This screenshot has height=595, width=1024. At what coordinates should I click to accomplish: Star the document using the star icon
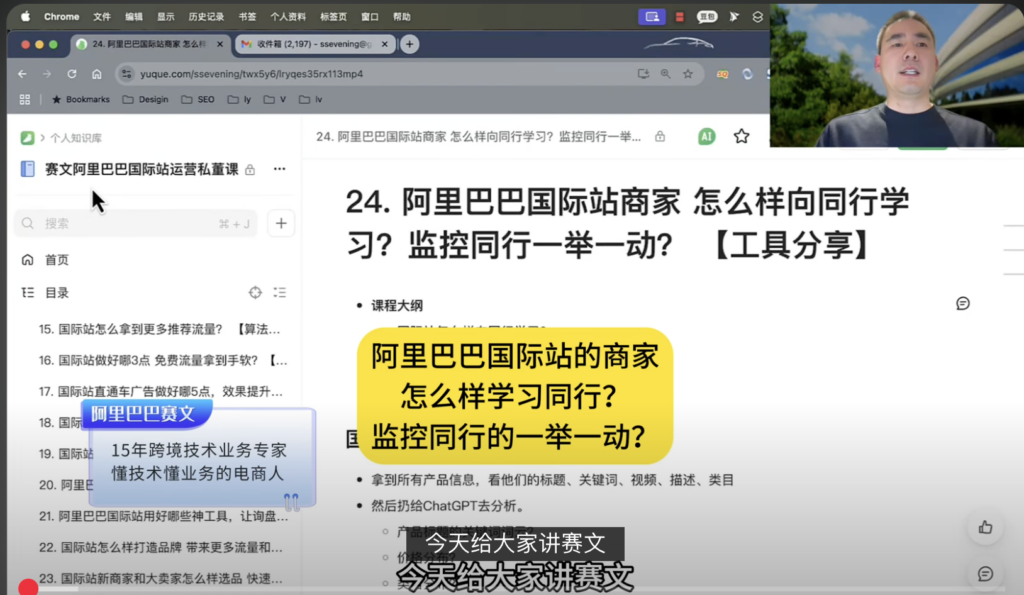(740, 134)
